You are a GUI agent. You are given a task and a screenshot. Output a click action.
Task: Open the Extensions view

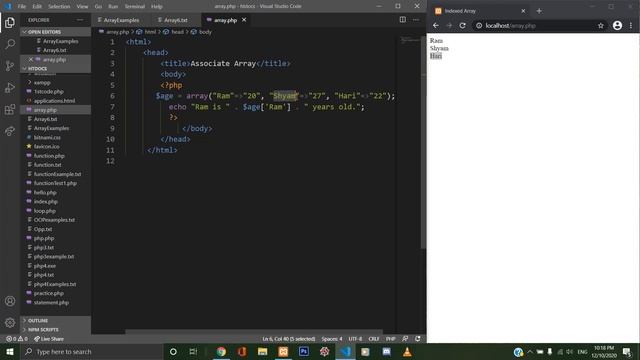(x=10, y=109)
